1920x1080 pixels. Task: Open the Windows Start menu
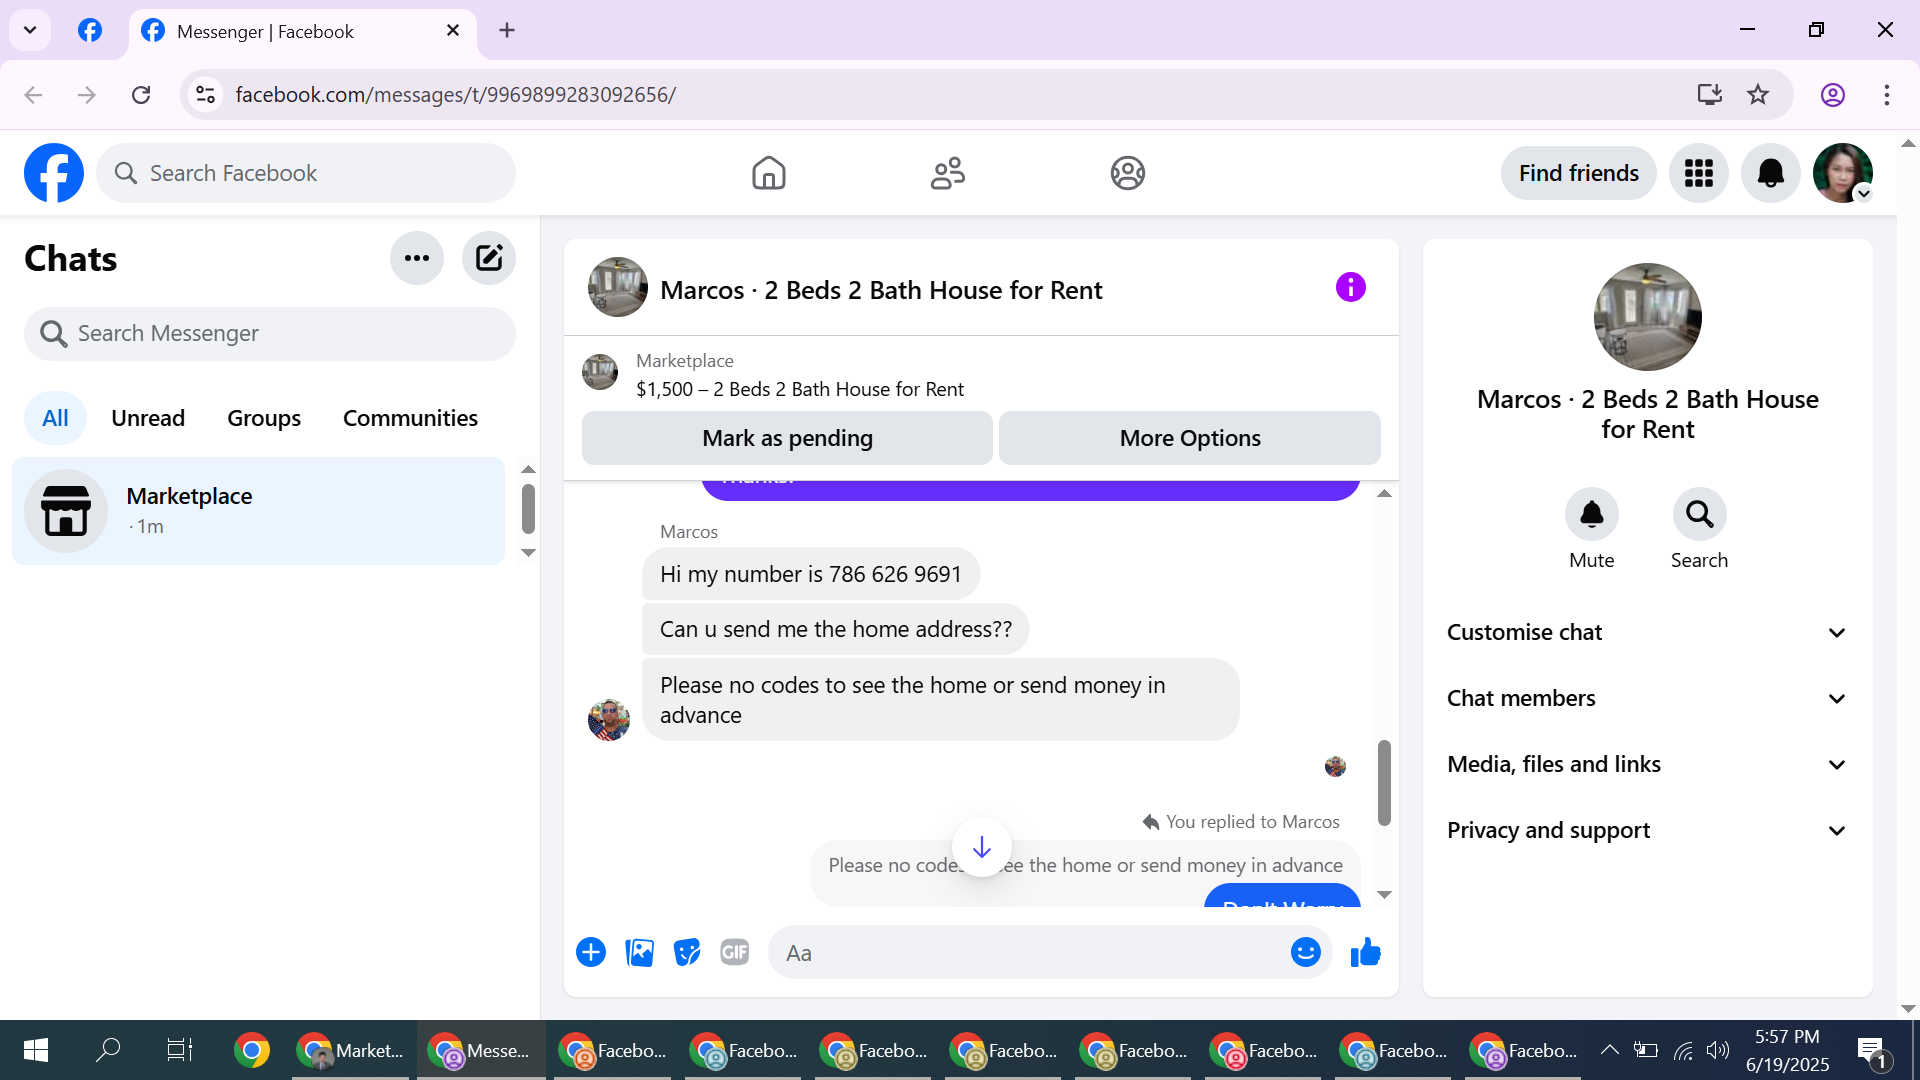[36, 1050]
